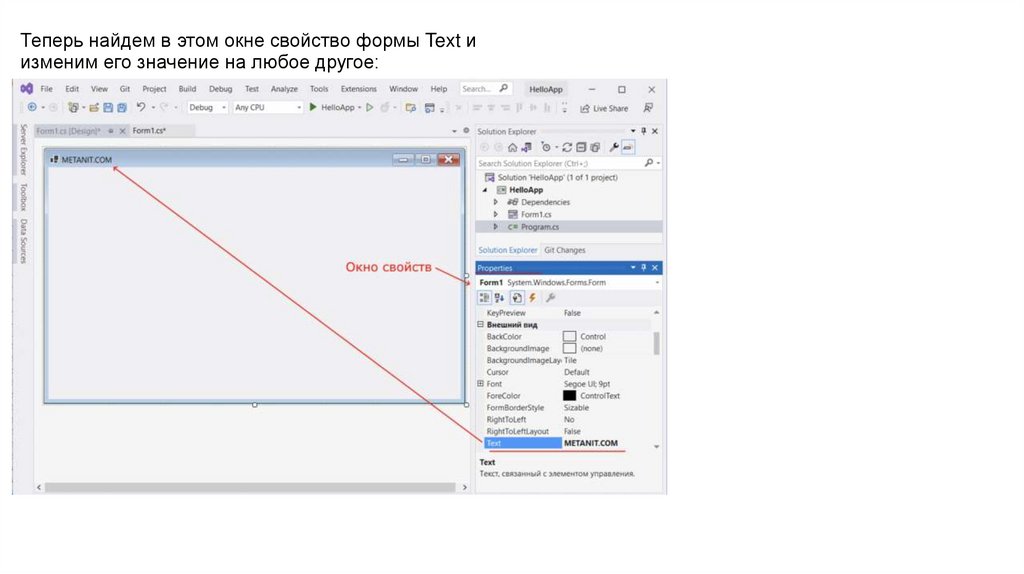Collapse the Внешний вид category
The width and height of the screenshot is (1024, 574).
click(x=481, y=325)
